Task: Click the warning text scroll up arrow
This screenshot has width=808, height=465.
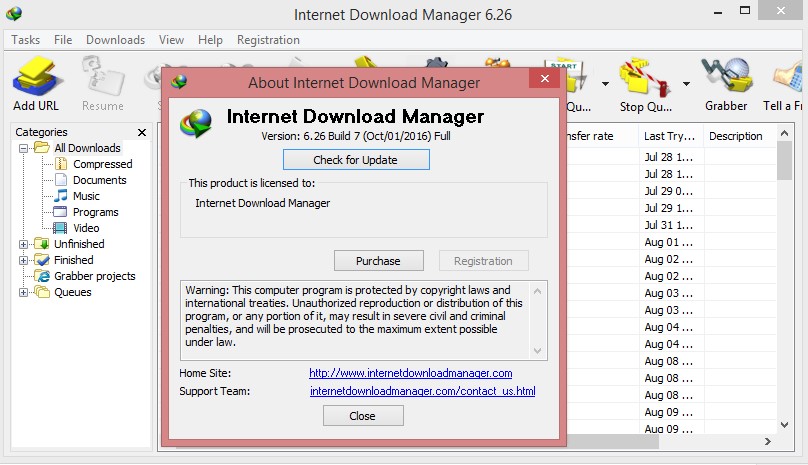Action: pos(537,291)
